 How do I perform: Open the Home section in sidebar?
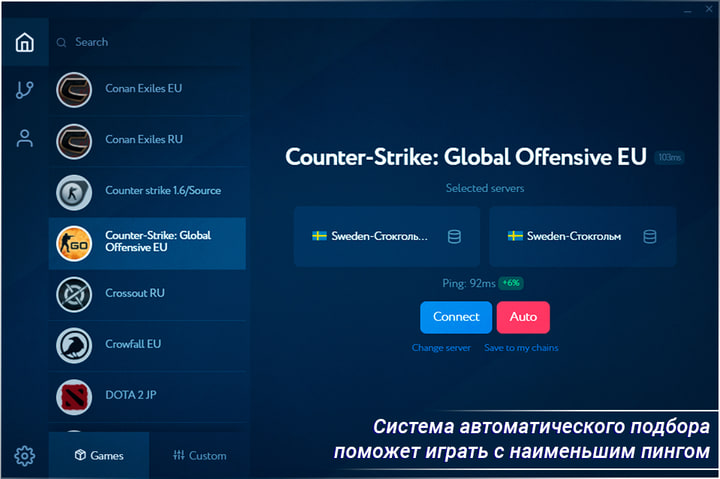click(x=25, y=42)
